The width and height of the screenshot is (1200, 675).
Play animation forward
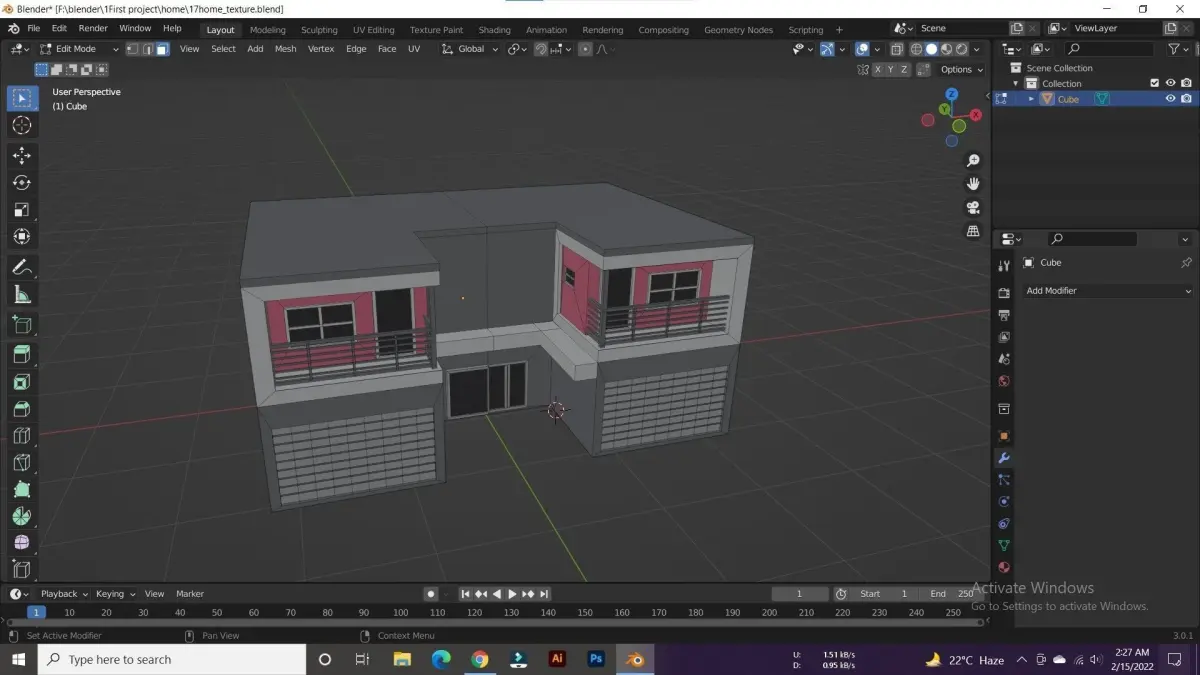(512, 594)
